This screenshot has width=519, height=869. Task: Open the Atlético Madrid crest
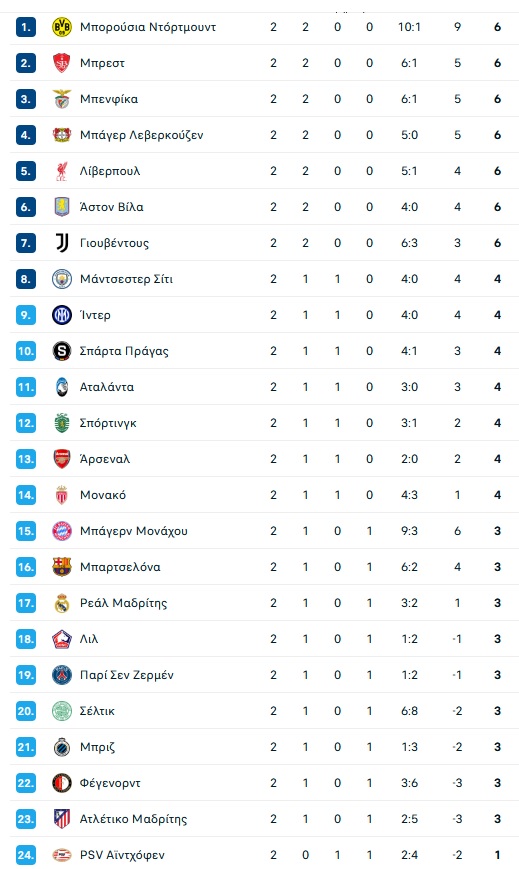62,820
